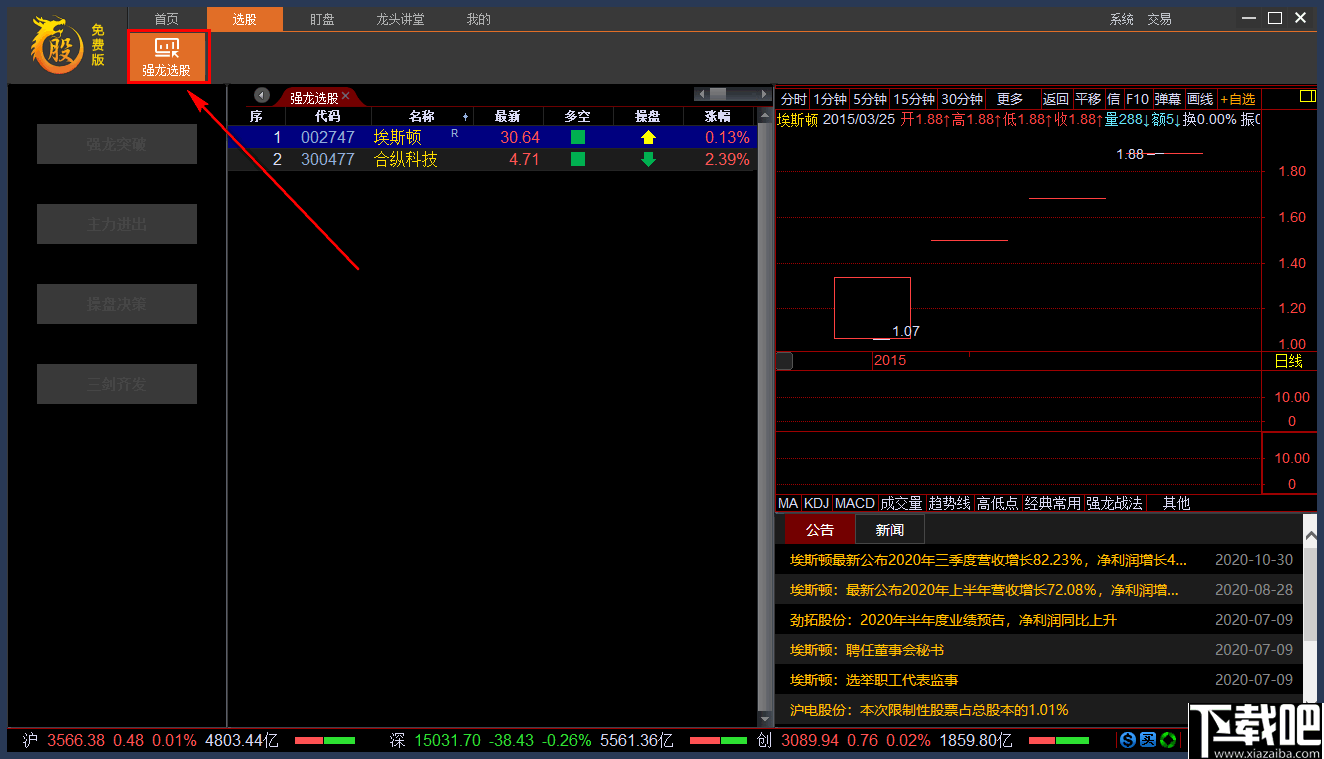Toggle the 弹幕 option

1168,99
